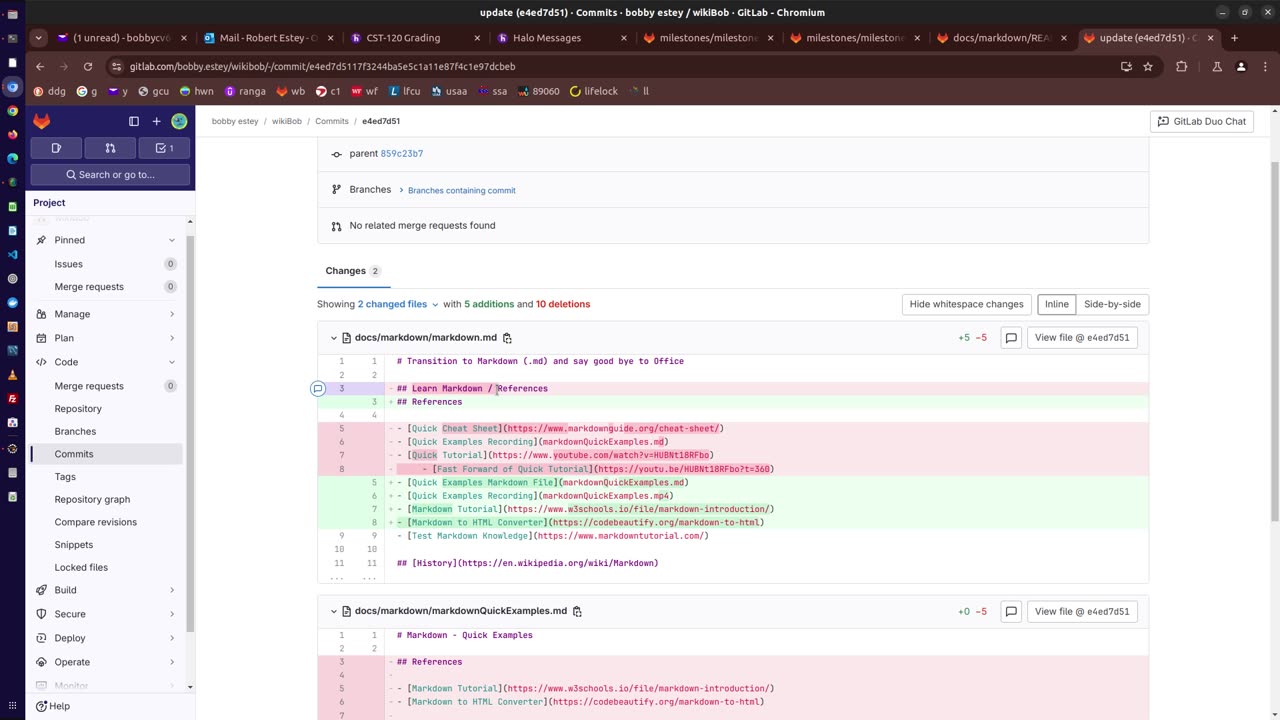The height and width of the screenshot is (720, 1280).
Task: Add comment on diff line 3
Action: (318, 388)
